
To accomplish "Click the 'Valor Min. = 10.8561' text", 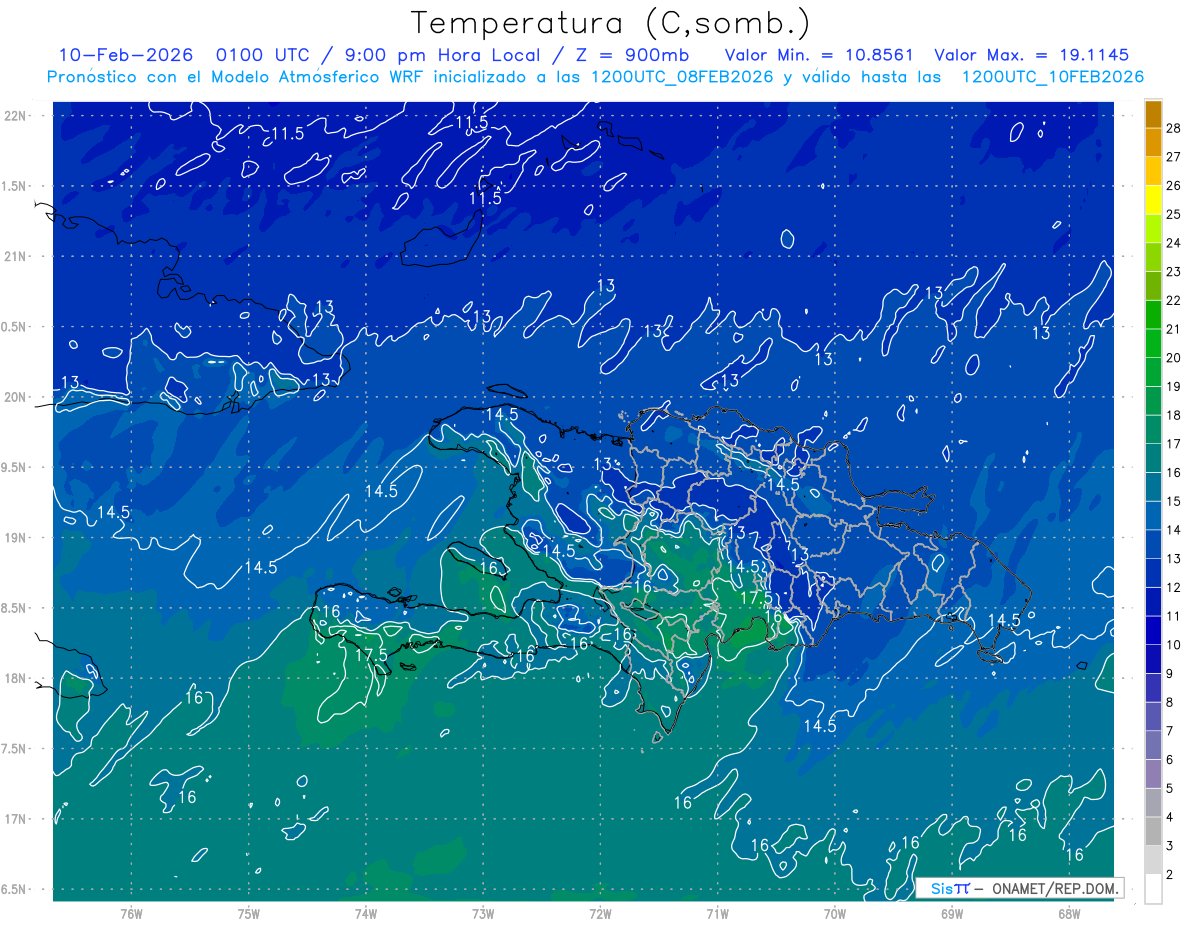I will point(820,55).
